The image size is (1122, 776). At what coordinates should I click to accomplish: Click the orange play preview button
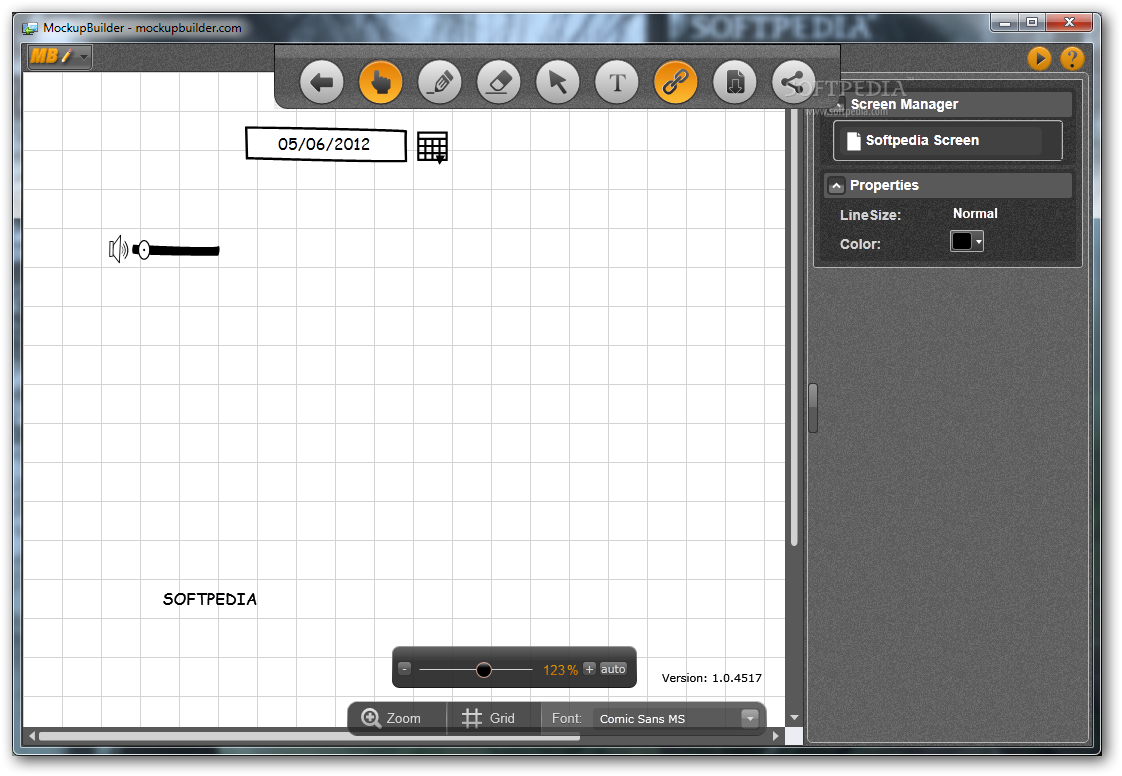click(1039, 58)
